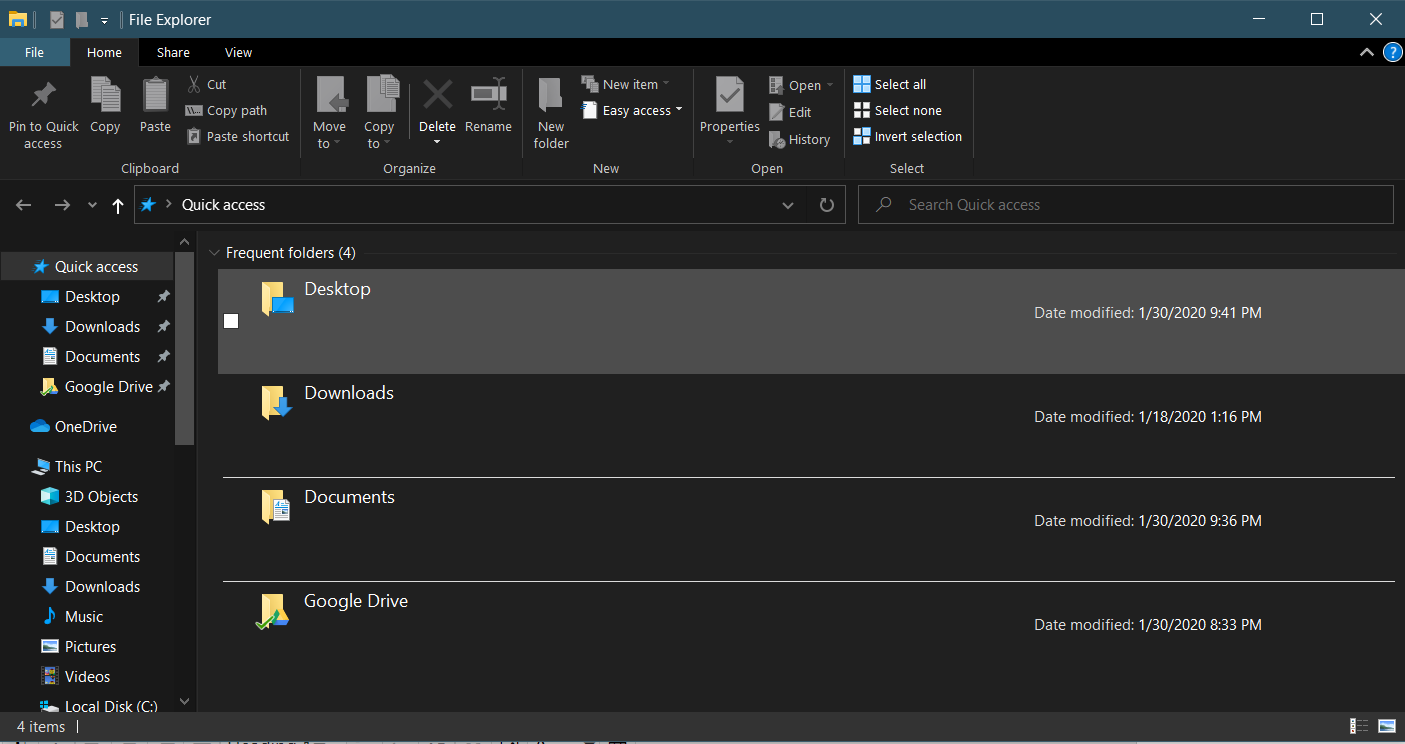This screenshot has width=1405, height=744.
Task: Create a New folder from ribbon
Action: (x=551, y=113)
